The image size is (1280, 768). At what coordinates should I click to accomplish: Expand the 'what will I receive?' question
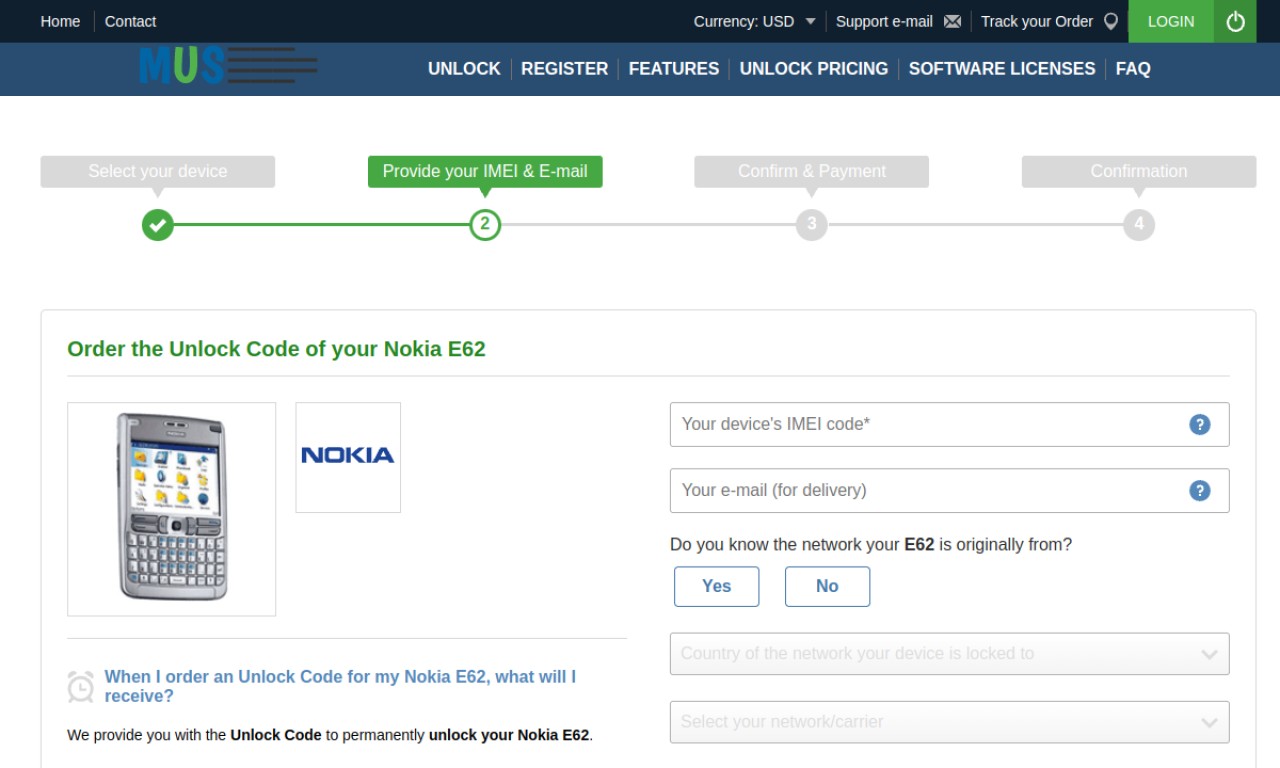(340, 686)
